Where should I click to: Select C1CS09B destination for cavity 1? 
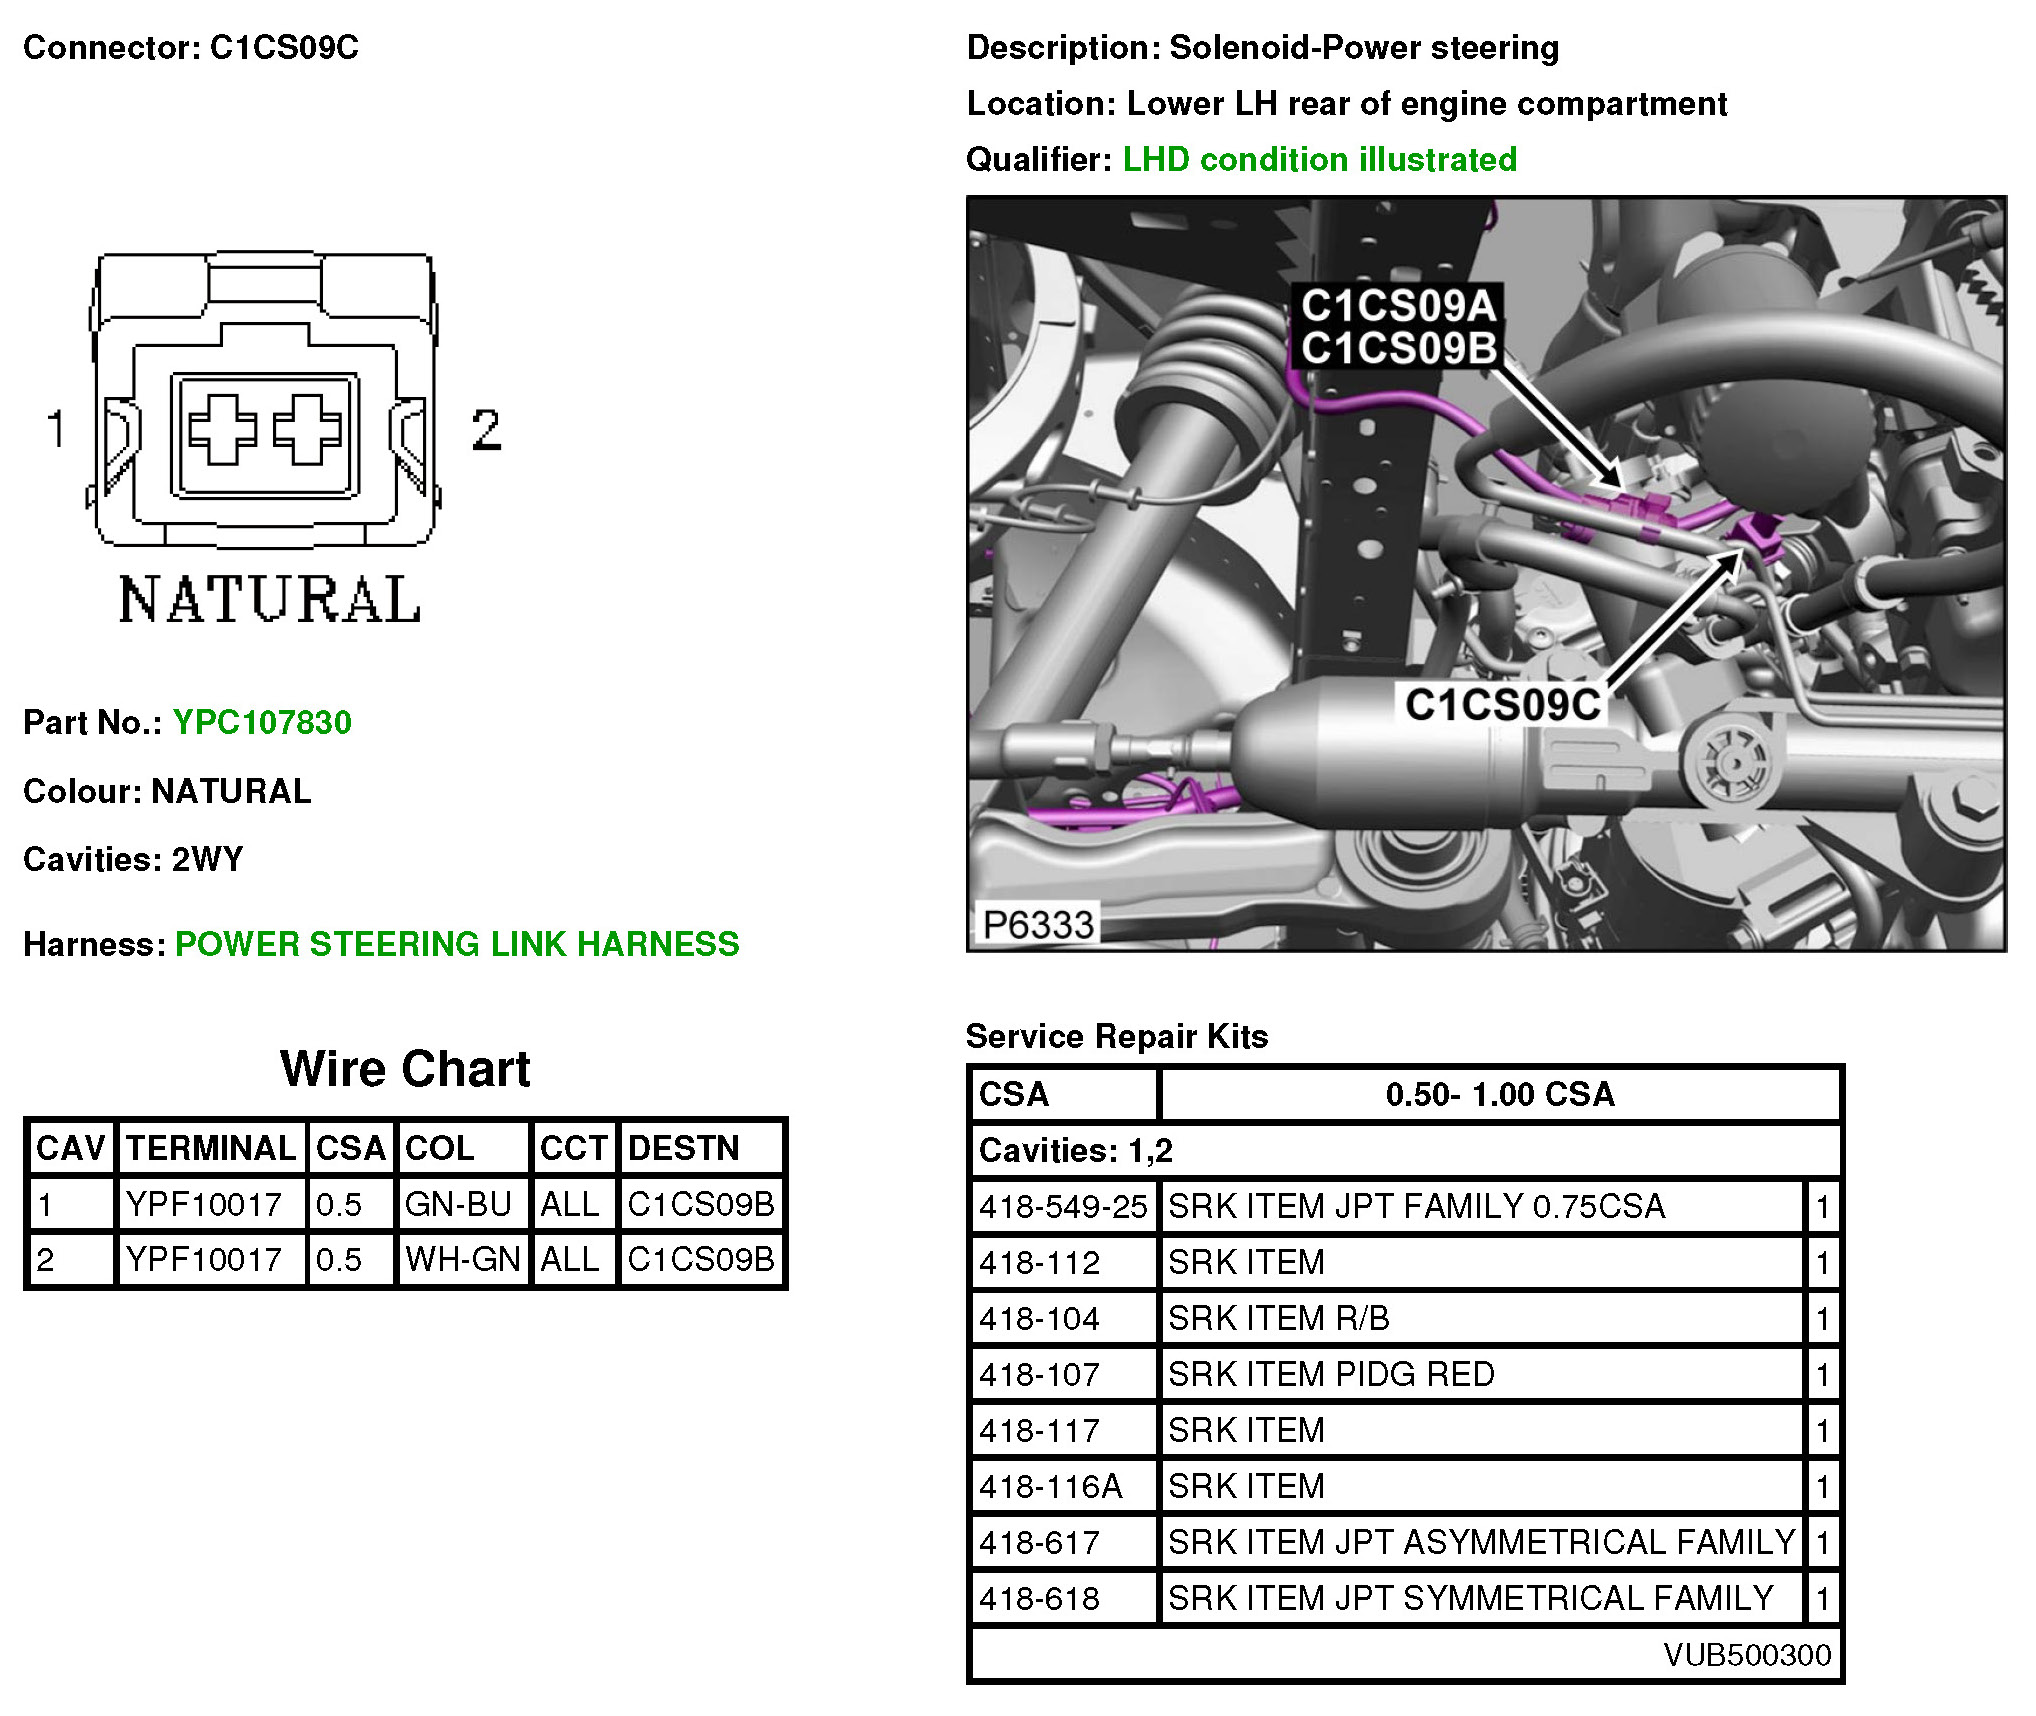point(700,1204)
